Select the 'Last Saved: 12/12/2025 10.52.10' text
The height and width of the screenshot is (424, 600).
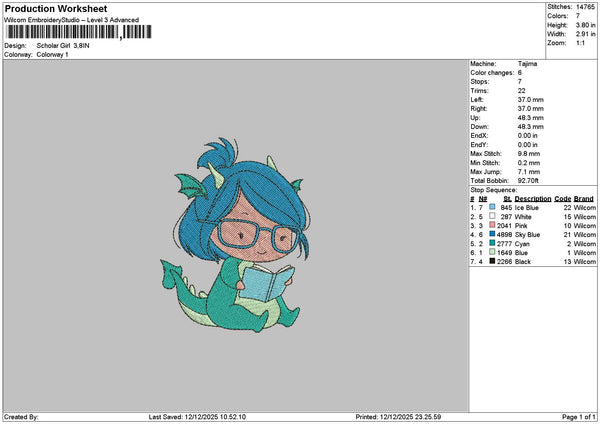pos(197,417)
